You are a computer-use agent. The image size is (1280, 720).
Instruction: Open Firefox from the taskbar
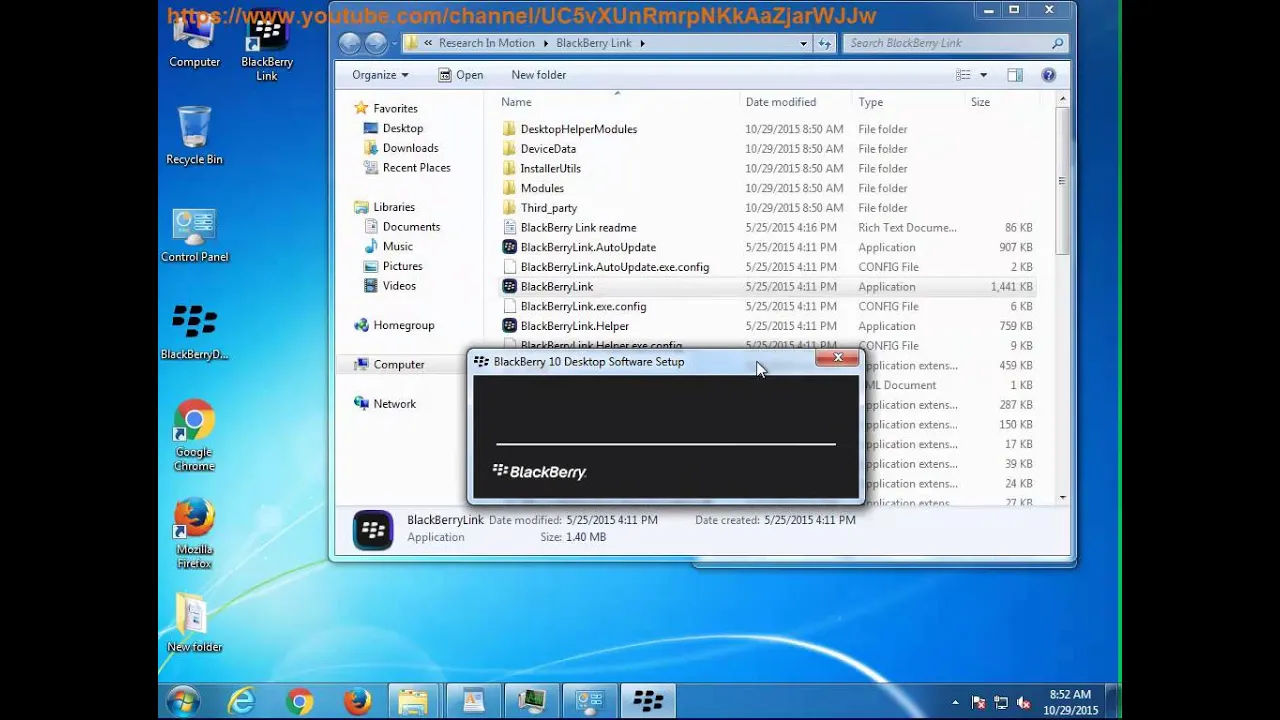(357, 702)
